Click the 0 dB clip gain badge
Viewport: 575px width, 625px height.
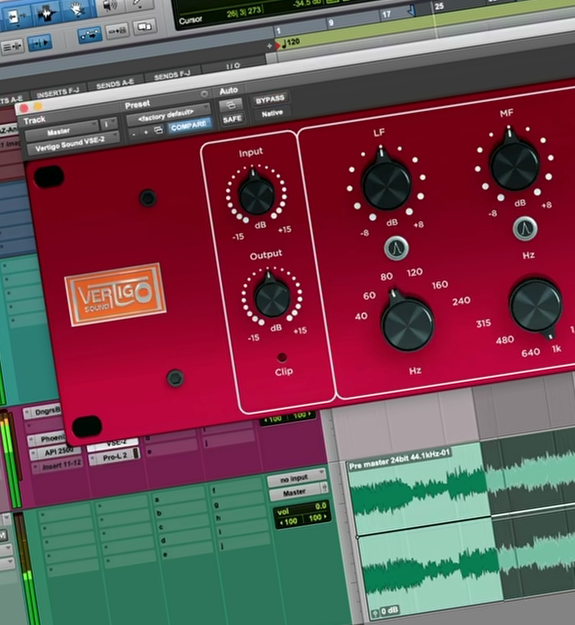click(385, 611)
